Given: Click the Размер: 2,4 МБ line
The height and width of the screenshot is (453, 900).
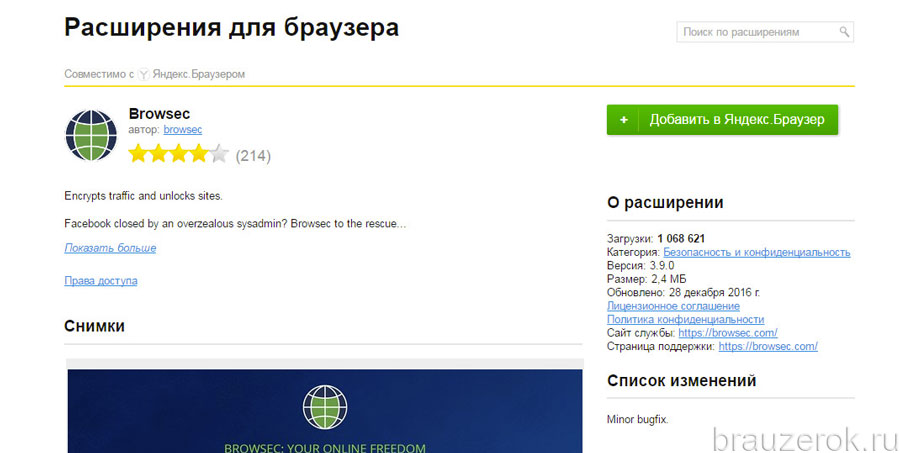Looking at the screenshot, I should 646,279.
